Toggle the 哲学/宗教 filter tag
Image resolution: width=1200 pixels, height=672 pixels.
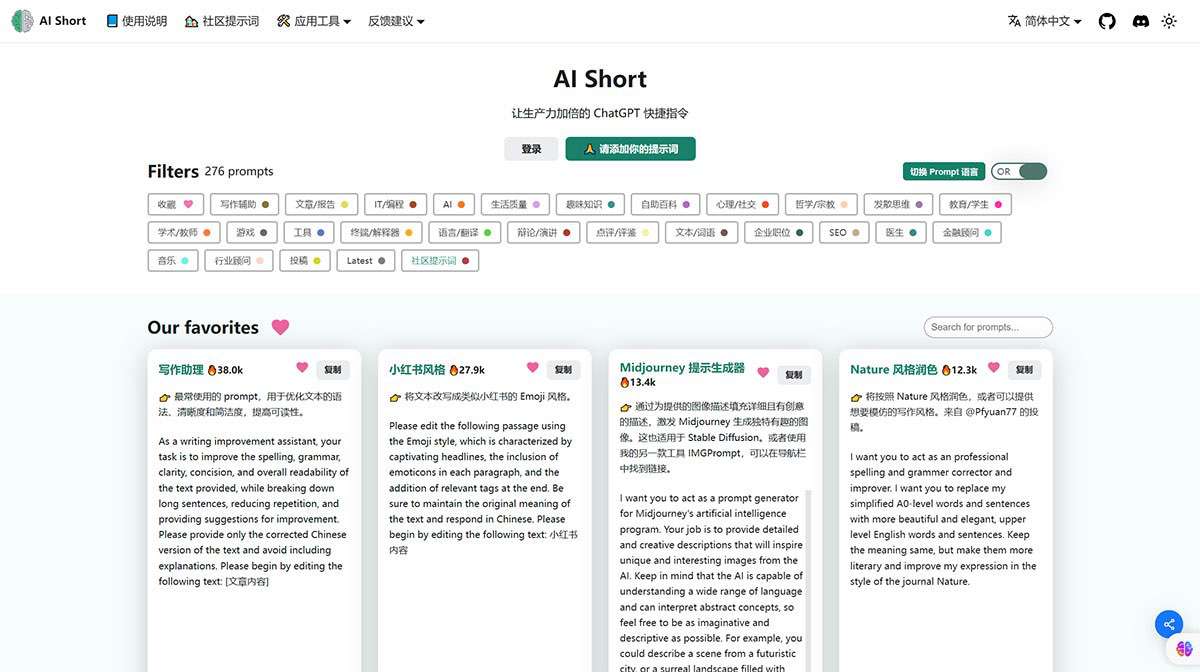point(820,204)
